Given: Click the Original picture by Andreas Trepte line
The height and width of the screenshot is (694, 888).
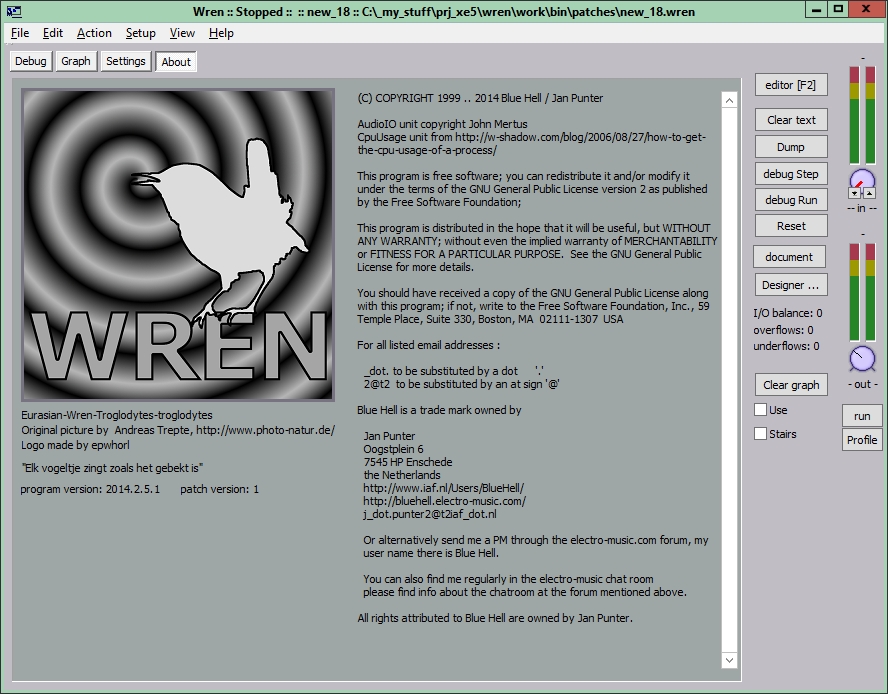Looking at the screenshot, I should (178, 430).
